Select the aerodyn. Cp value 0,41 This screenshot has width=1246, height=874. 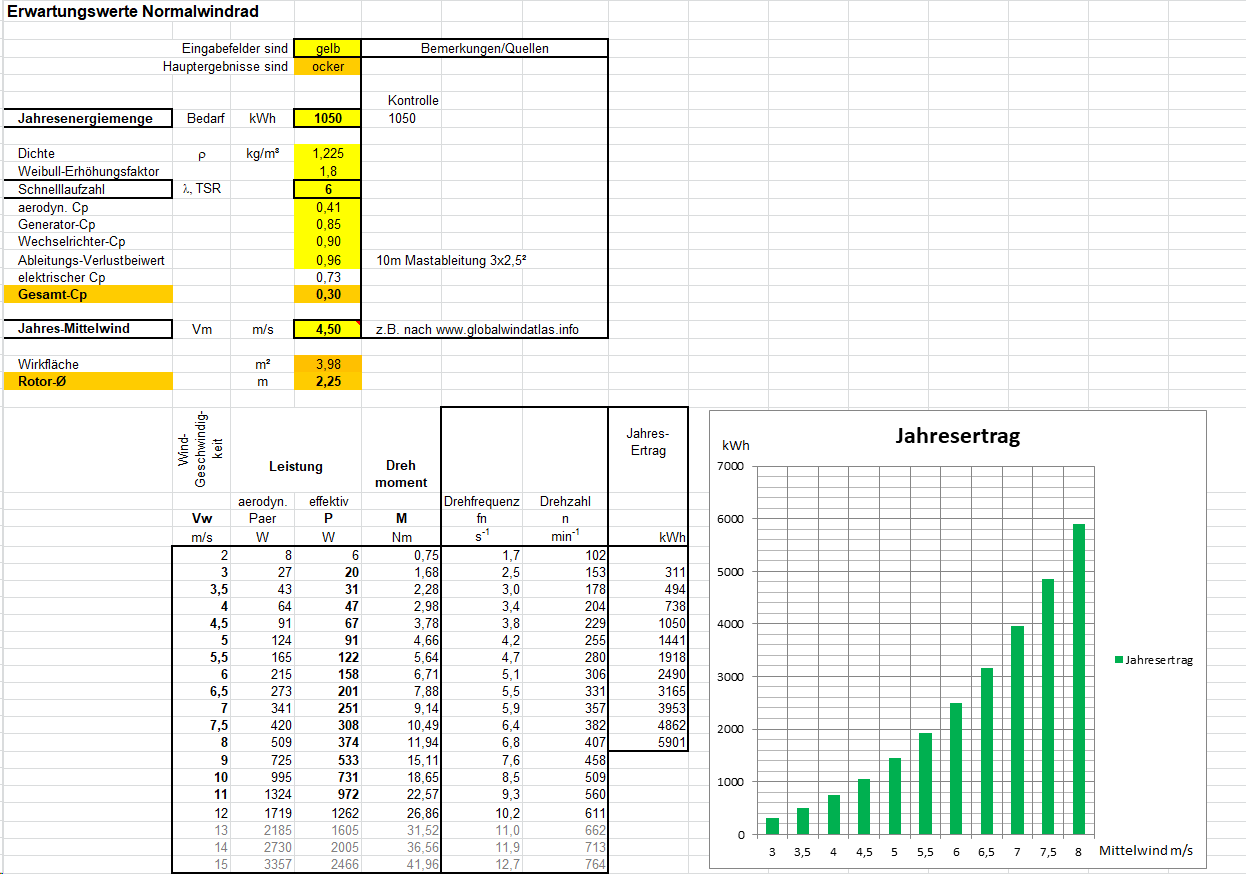point(327,207)
